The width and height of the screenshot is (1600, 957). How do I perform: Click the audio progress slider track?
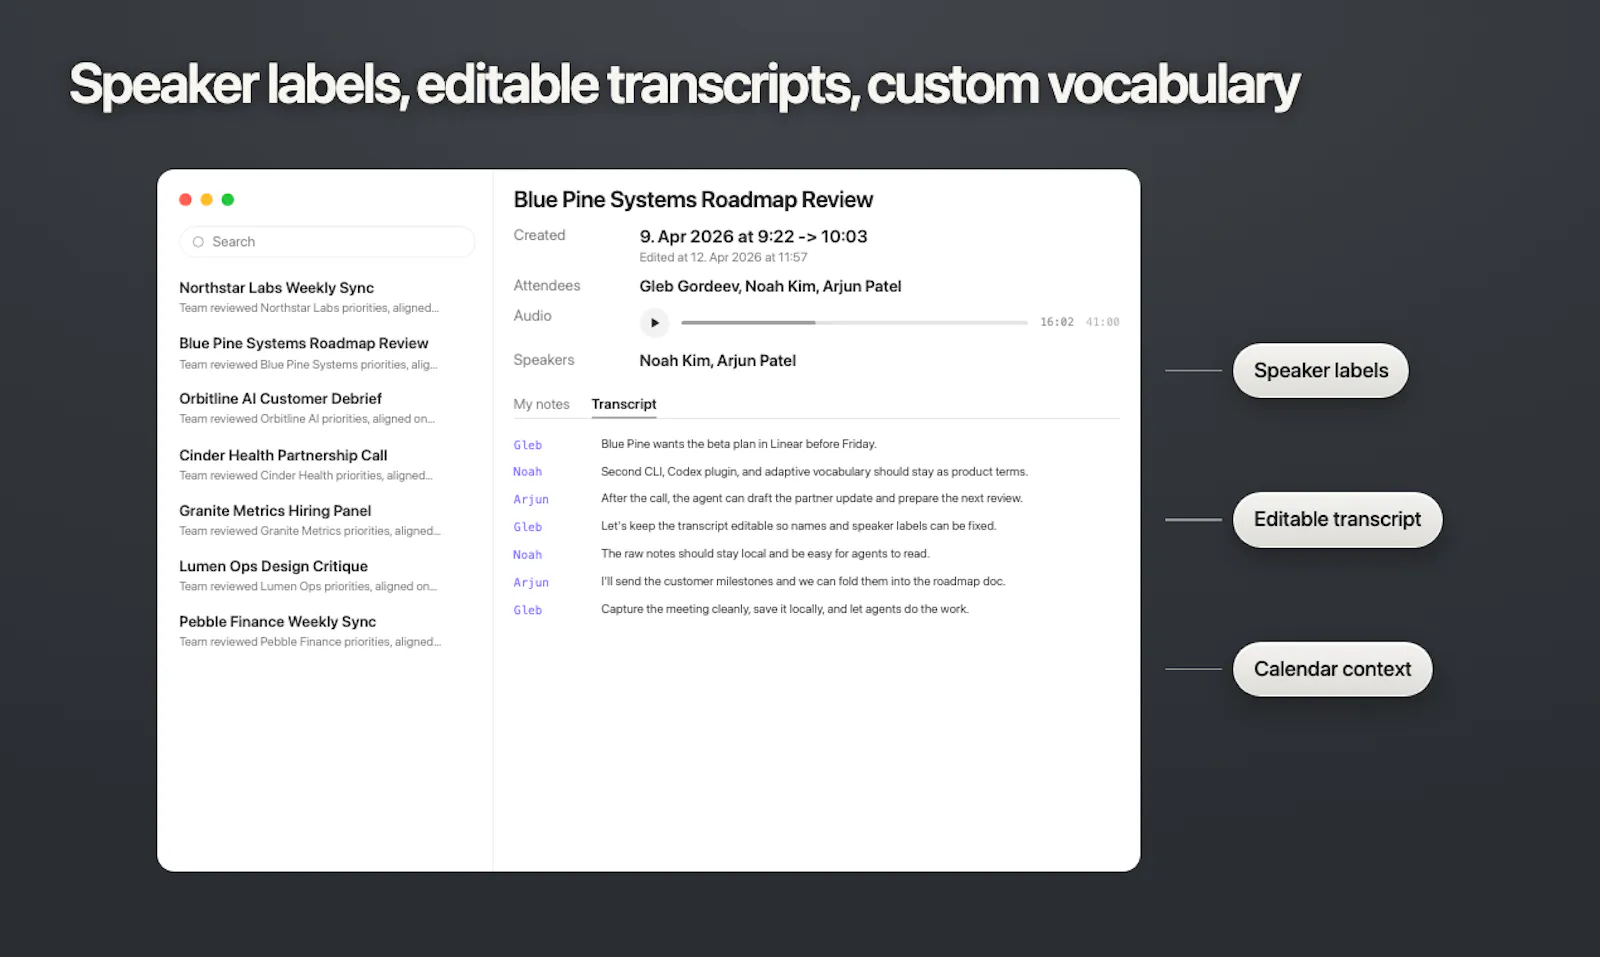854,322
